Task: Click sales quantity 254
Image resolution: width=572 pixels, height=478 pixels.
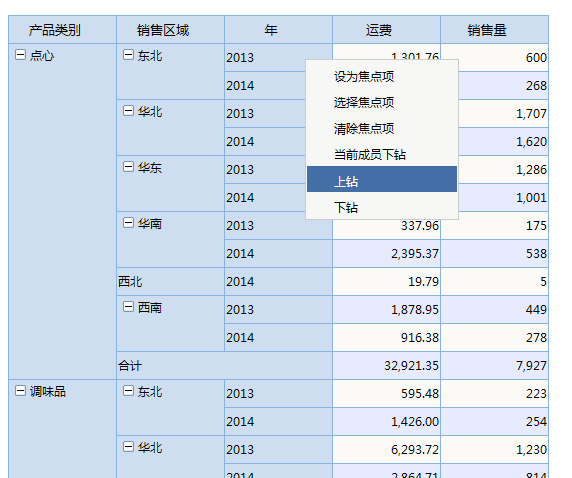Action: click(x=494, y=421)
